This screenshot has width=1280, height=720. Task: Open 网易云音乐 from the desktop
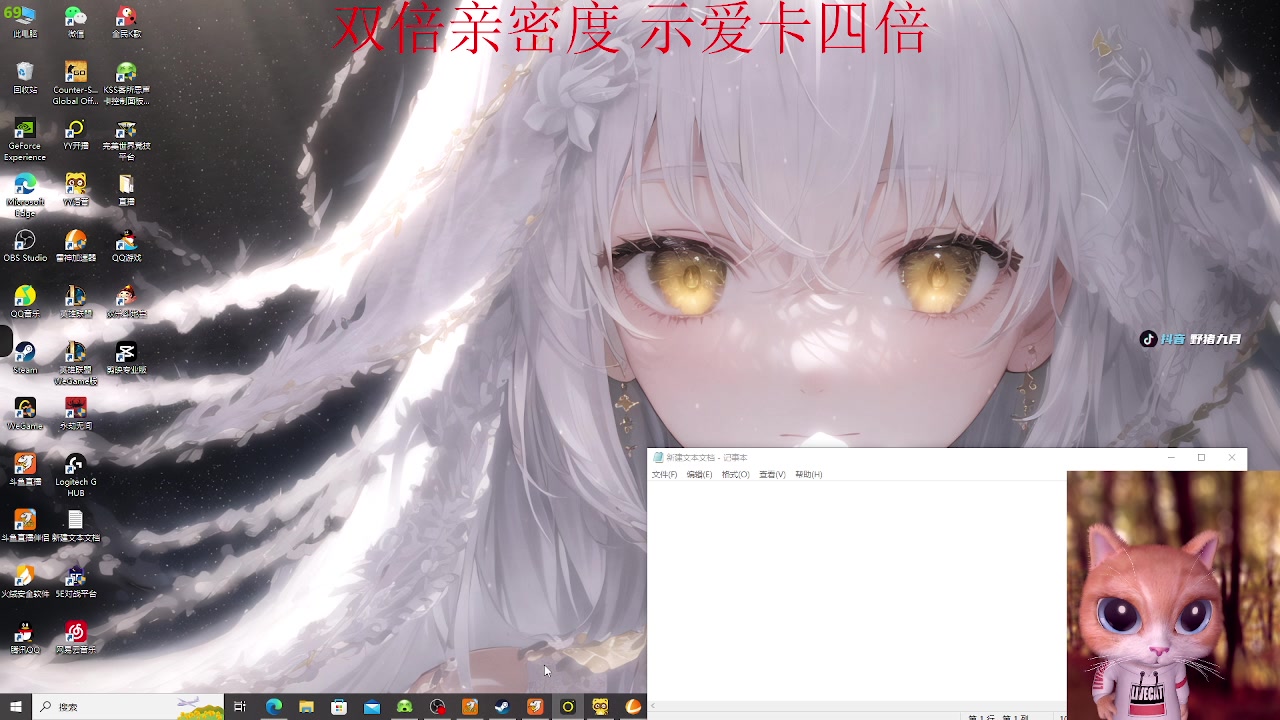click(75, 632)
